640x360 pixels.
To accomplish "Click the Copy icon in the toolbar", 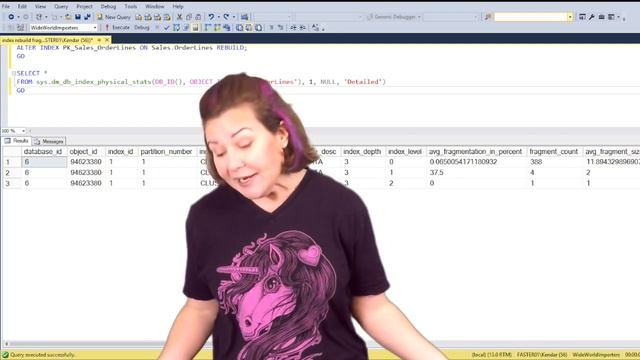I will pyautogui.click(x=189, y=17).
